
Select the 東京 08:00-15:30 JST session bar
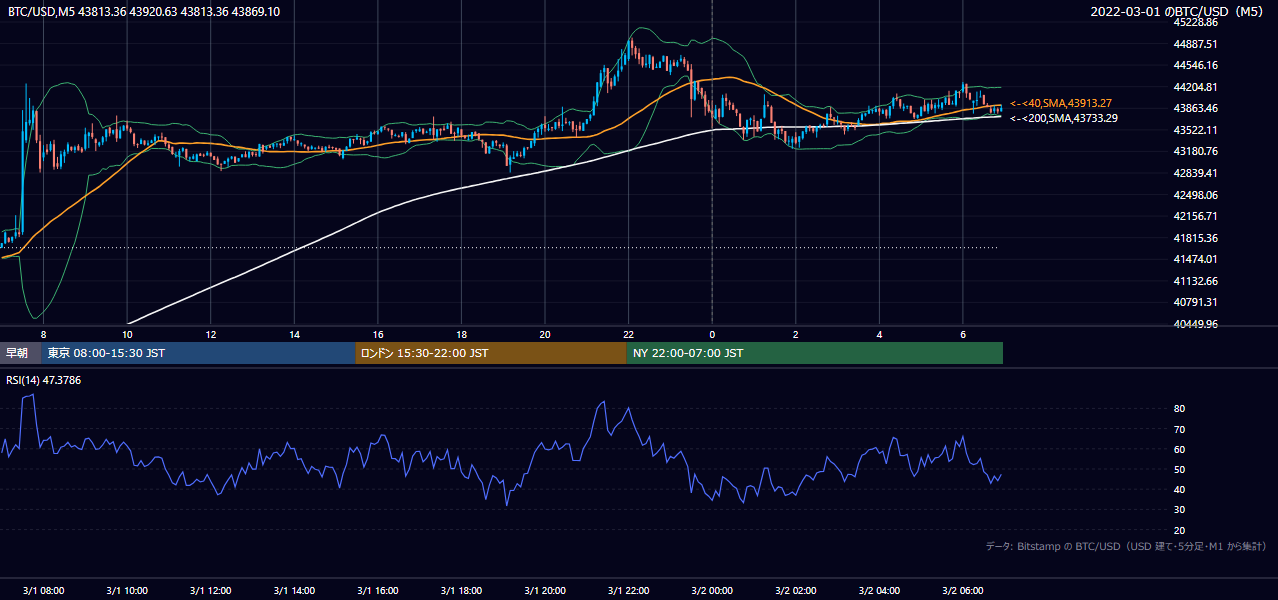coord(198,353)
